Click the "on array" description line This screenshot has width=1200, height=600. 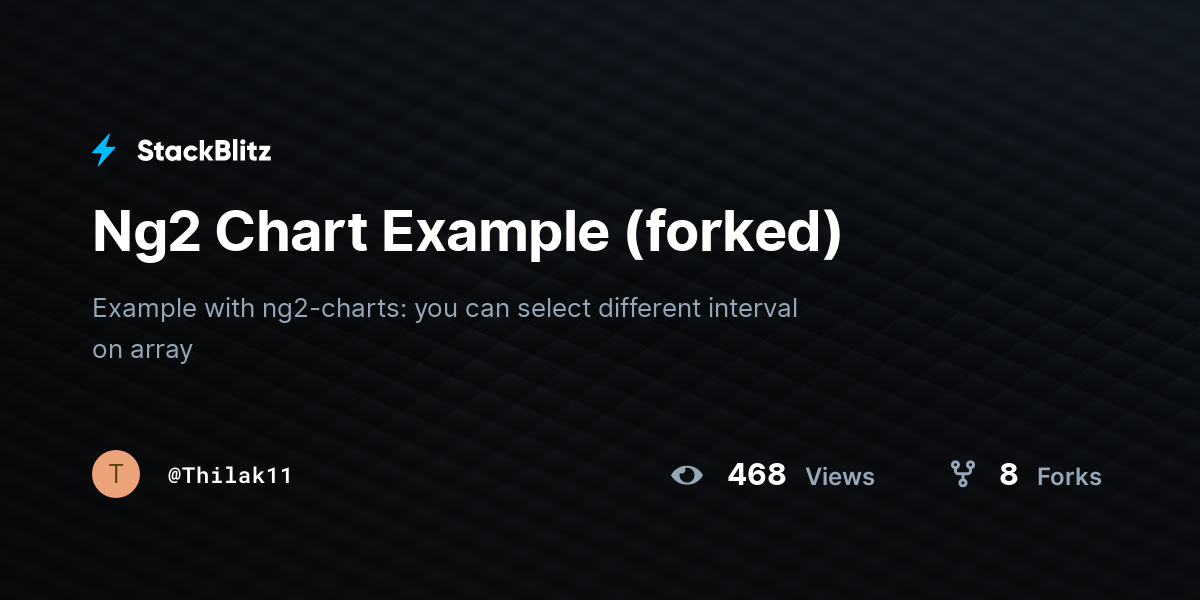point(142,350)
